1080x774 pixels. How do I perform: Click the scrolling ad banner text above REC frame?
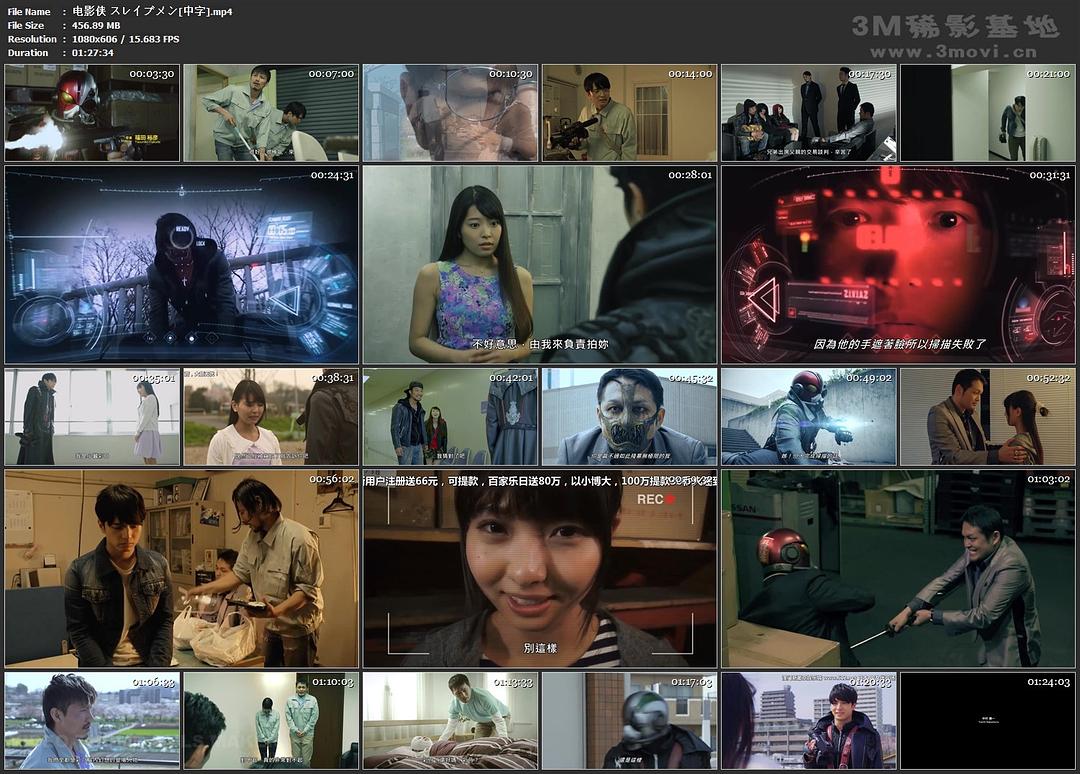(539, 482)
